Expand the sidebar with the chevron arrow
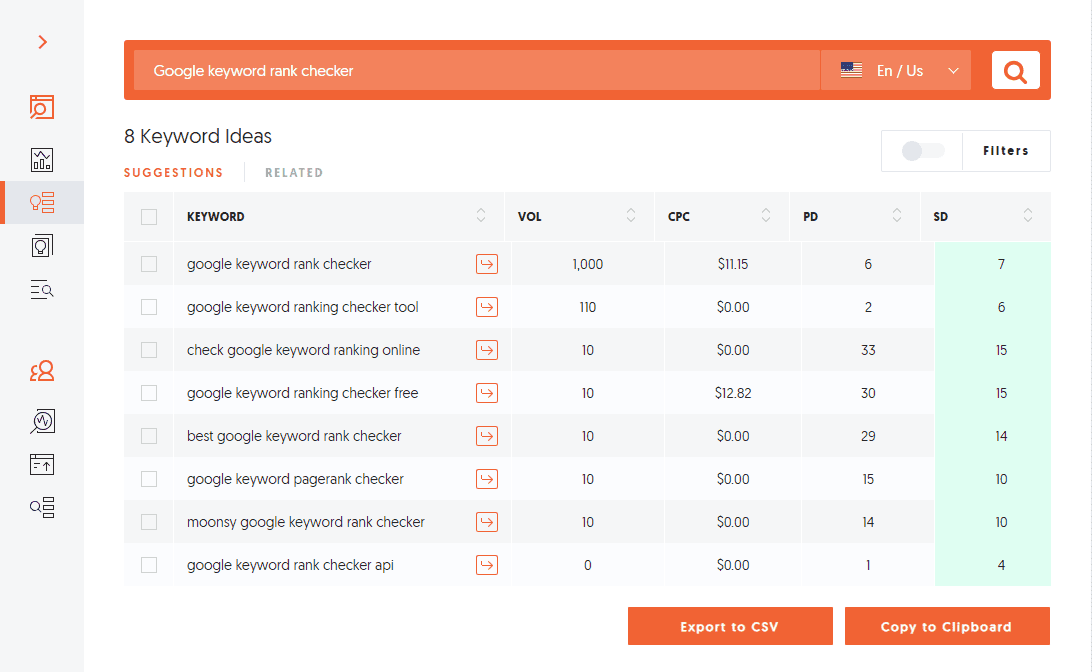This screenshot has width=1092, height=672. (42, 42)
